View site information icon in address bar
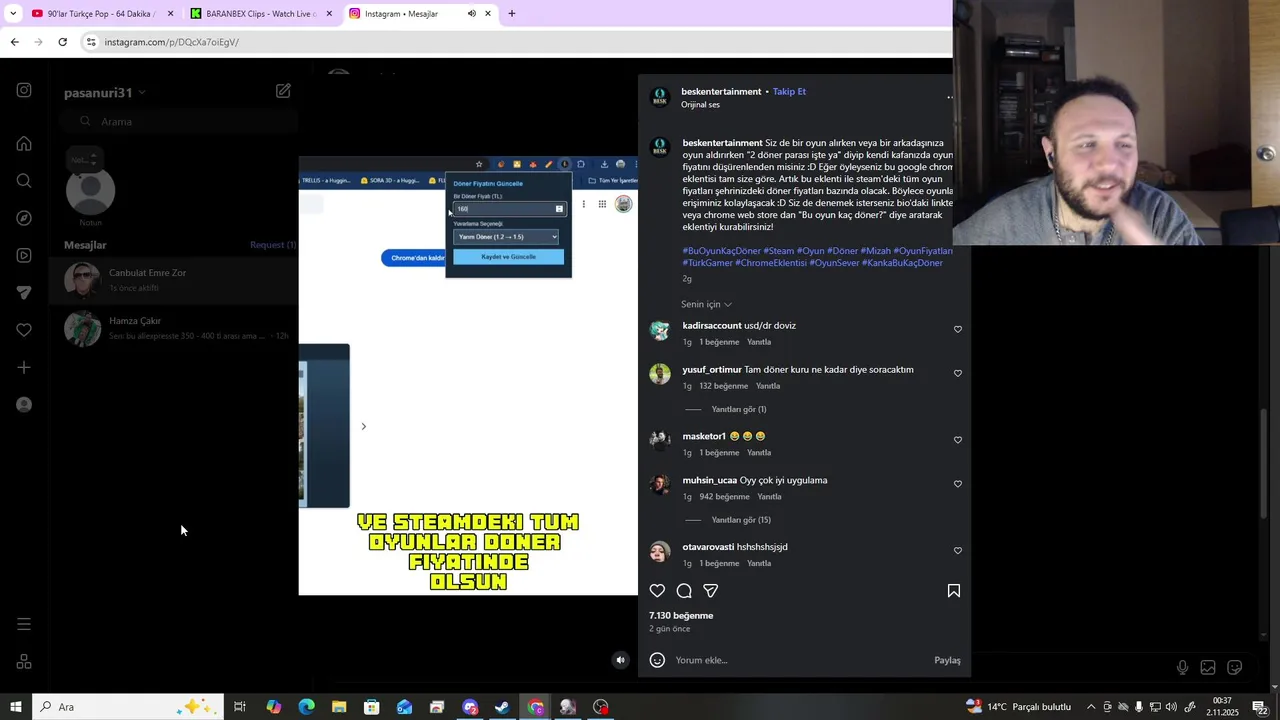The height and width of the screenshot is (720, 1280). click(91, 42)
